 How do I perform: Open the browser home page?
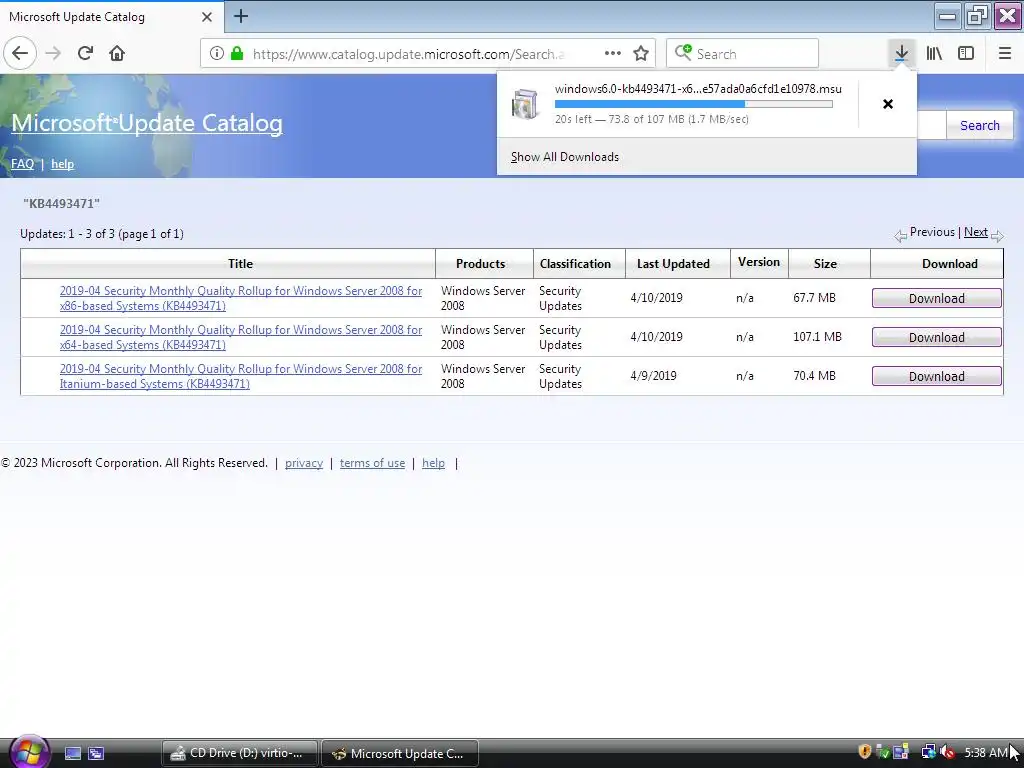click(x=117, y=54)
